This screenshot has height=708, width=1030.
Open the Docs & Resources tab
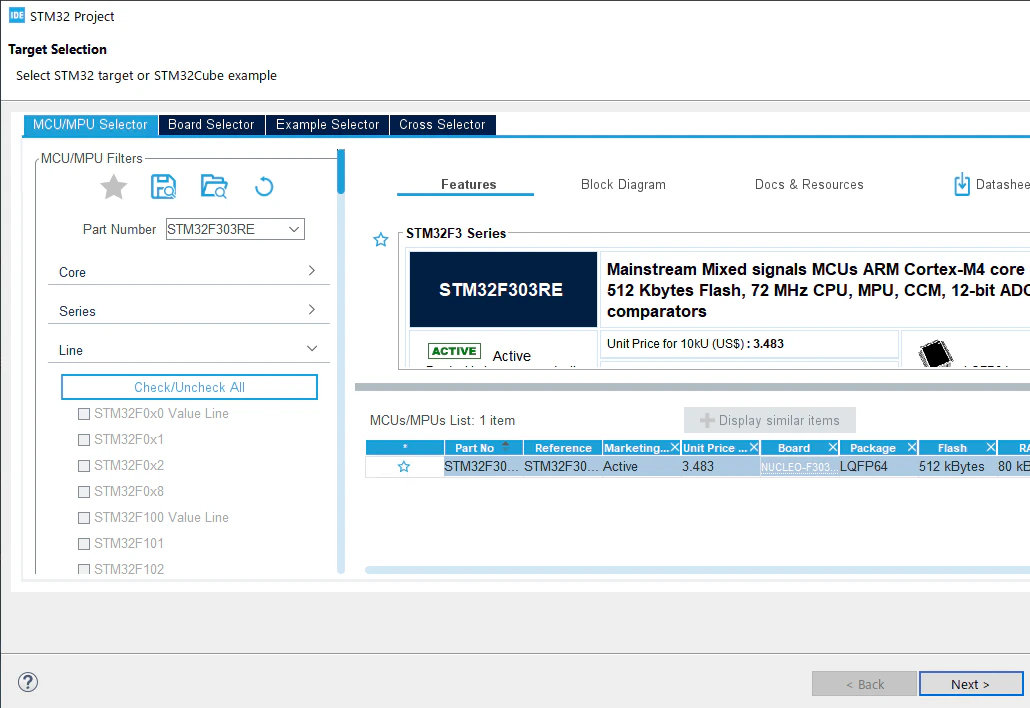[x=809, y=185]
